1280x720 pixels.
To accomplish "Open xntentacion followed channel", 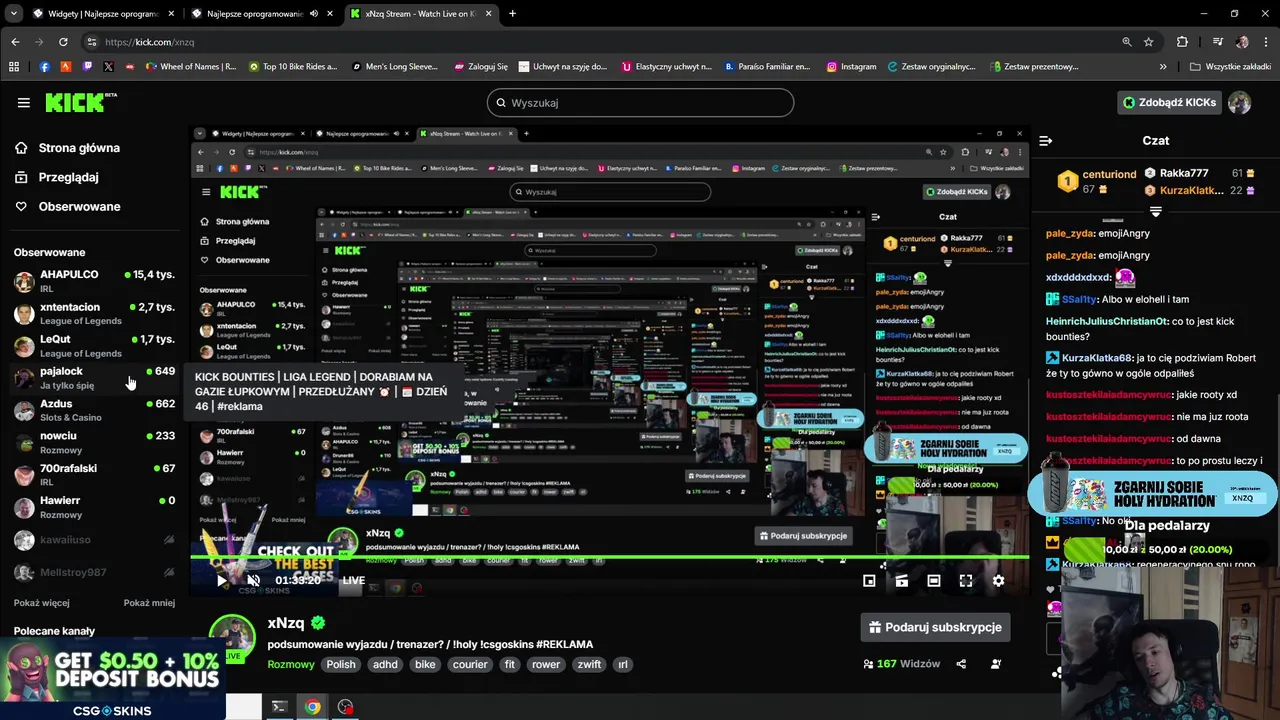I will tap(95, 313).
